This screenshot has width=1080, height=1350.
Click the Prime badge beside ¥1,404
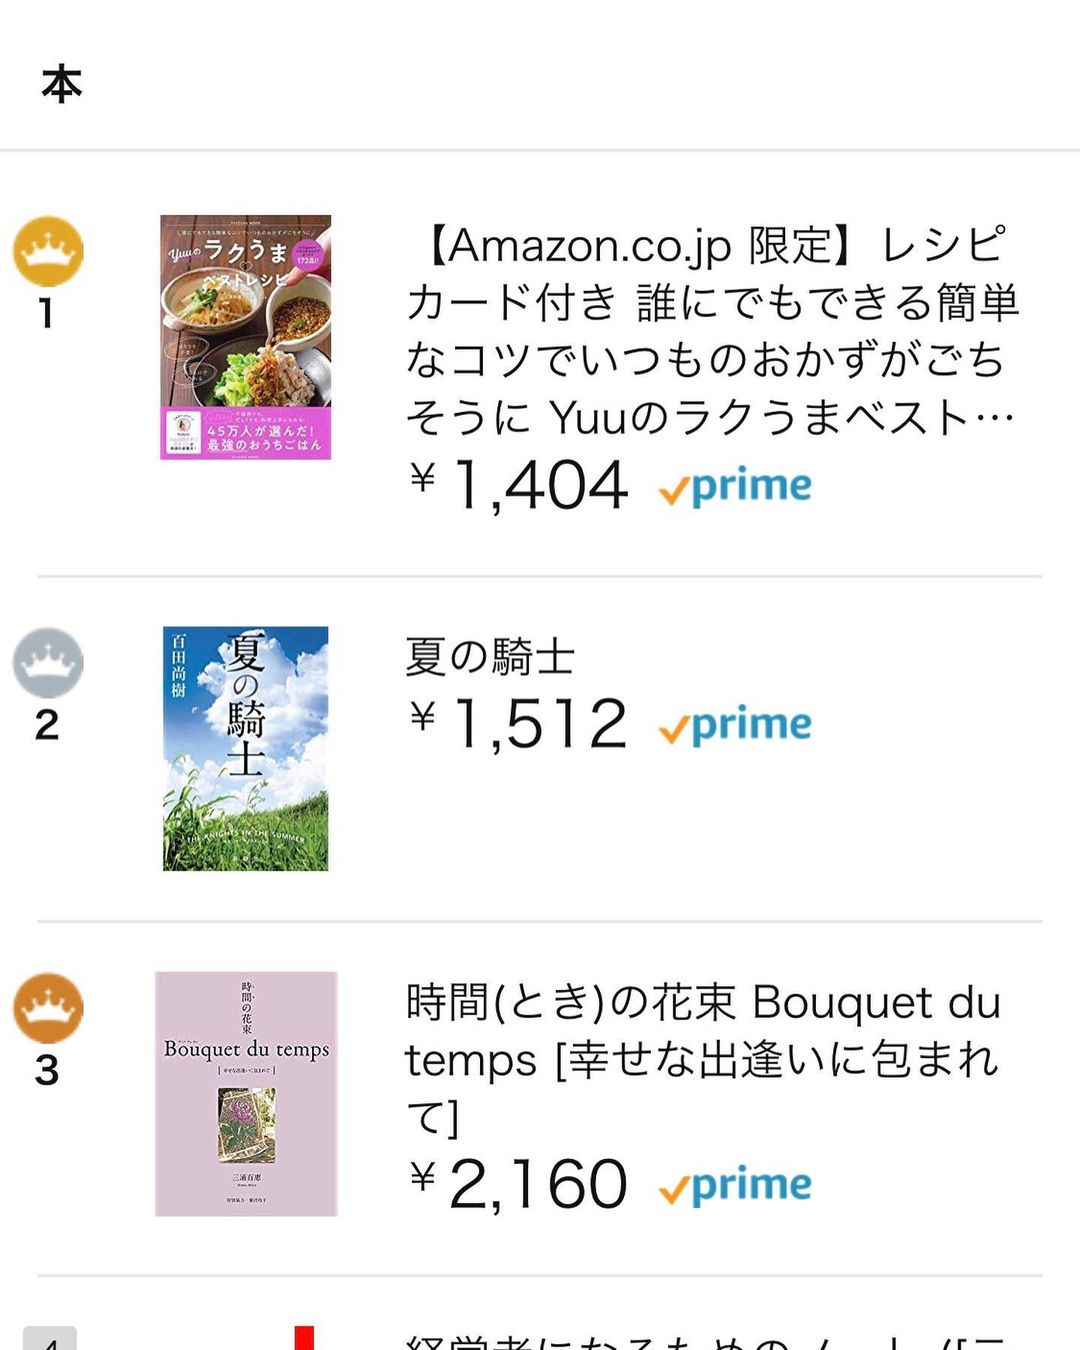pos(736,487)
